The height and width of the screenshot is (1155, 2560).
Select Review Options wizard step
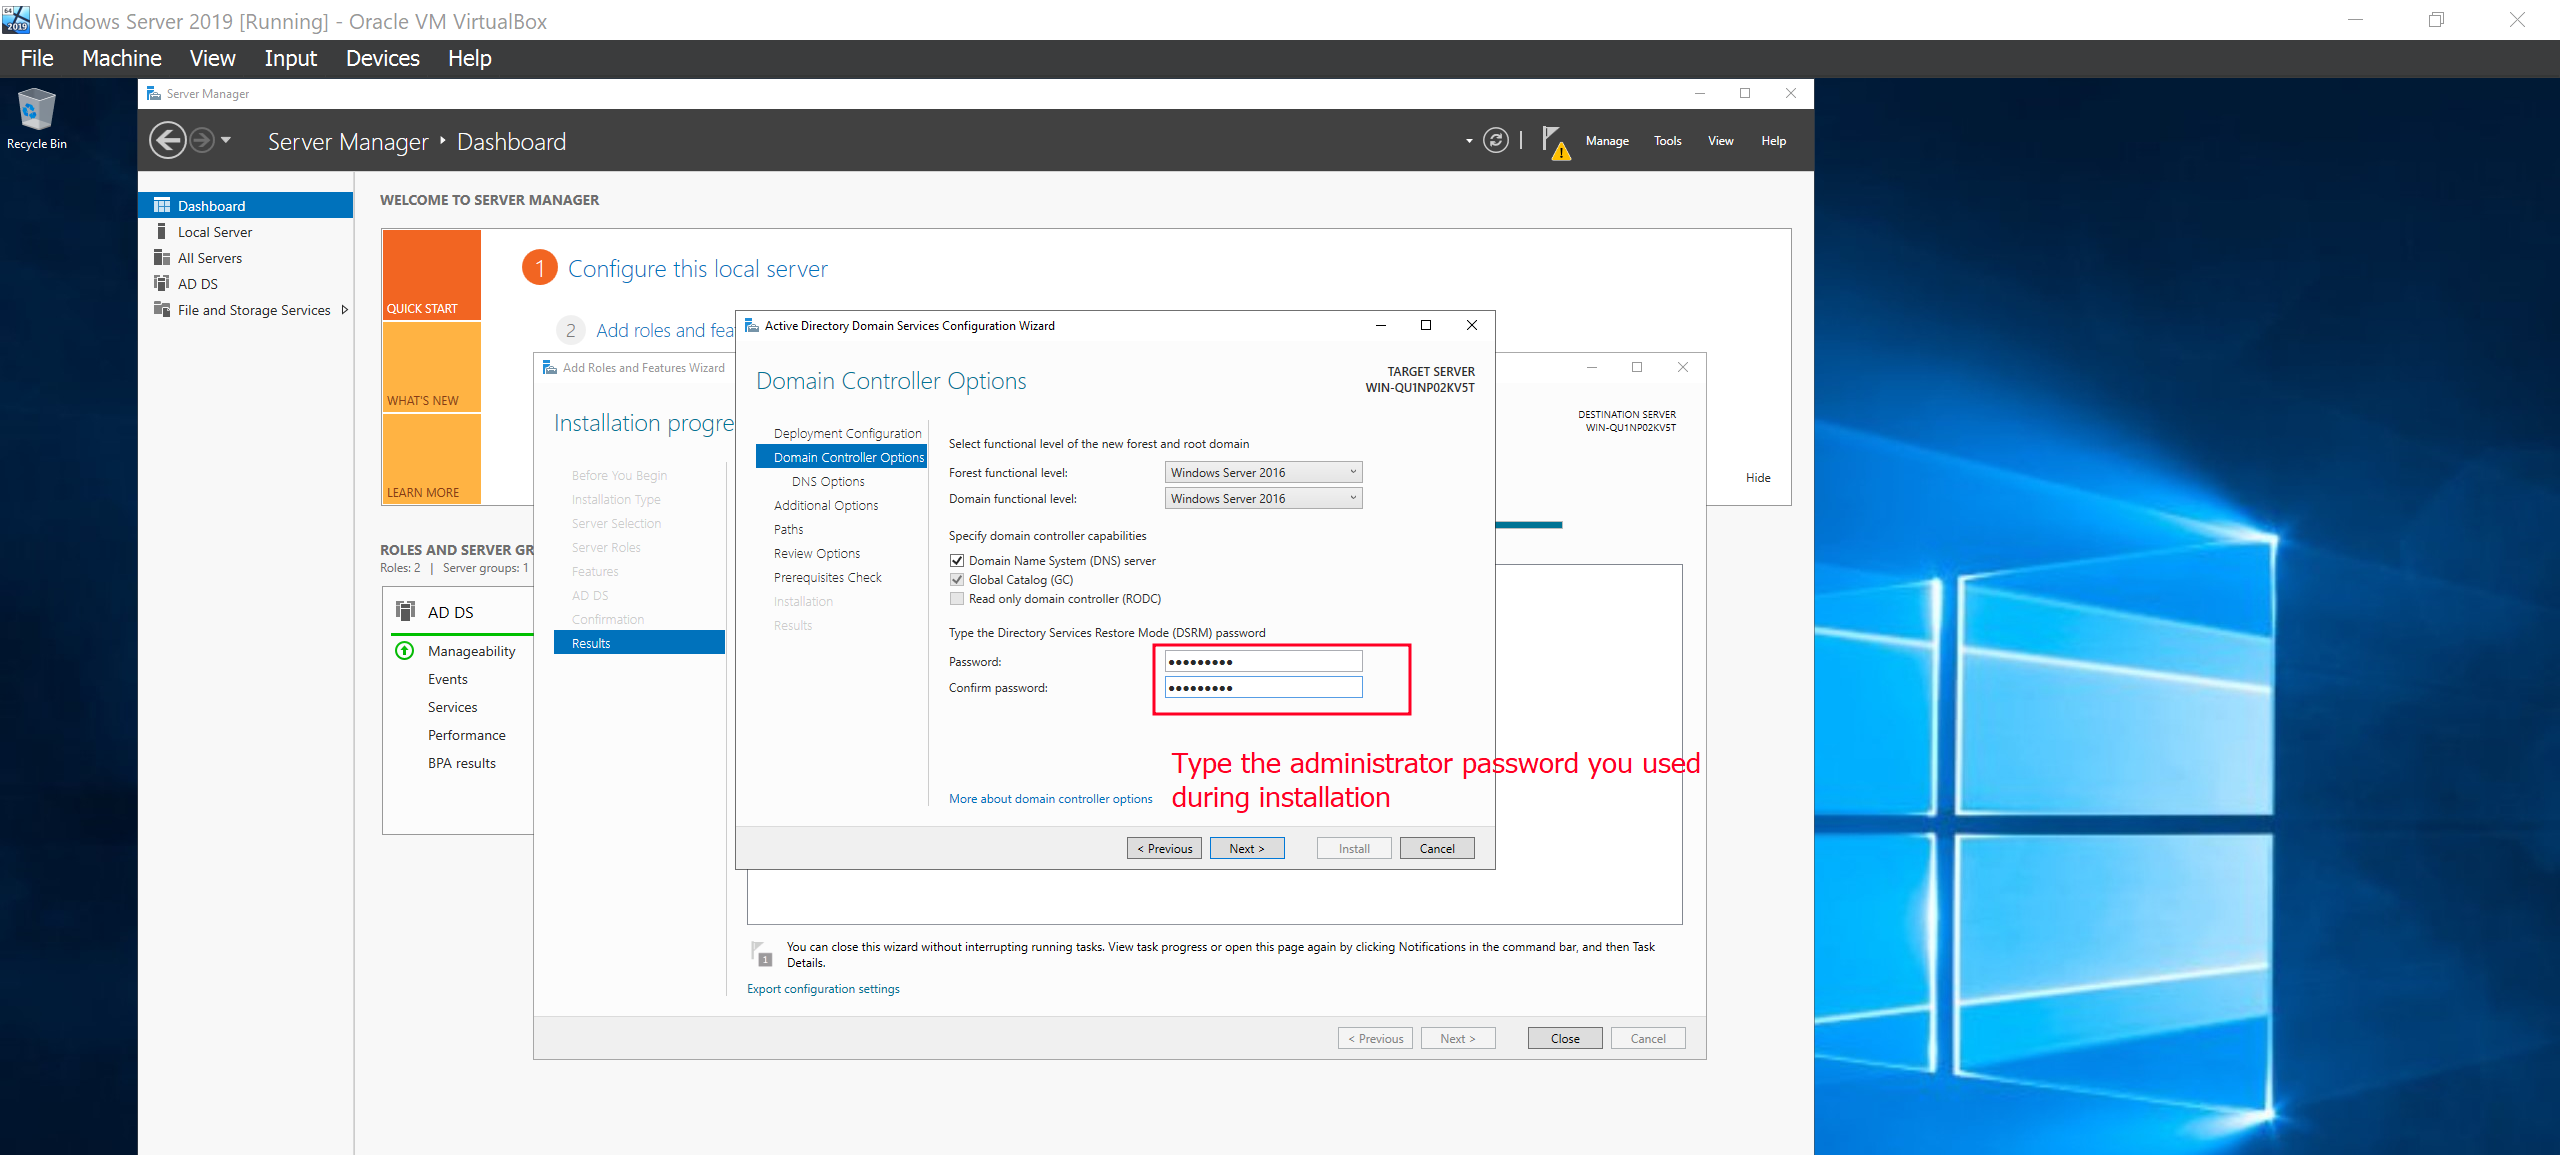[817, 553]
